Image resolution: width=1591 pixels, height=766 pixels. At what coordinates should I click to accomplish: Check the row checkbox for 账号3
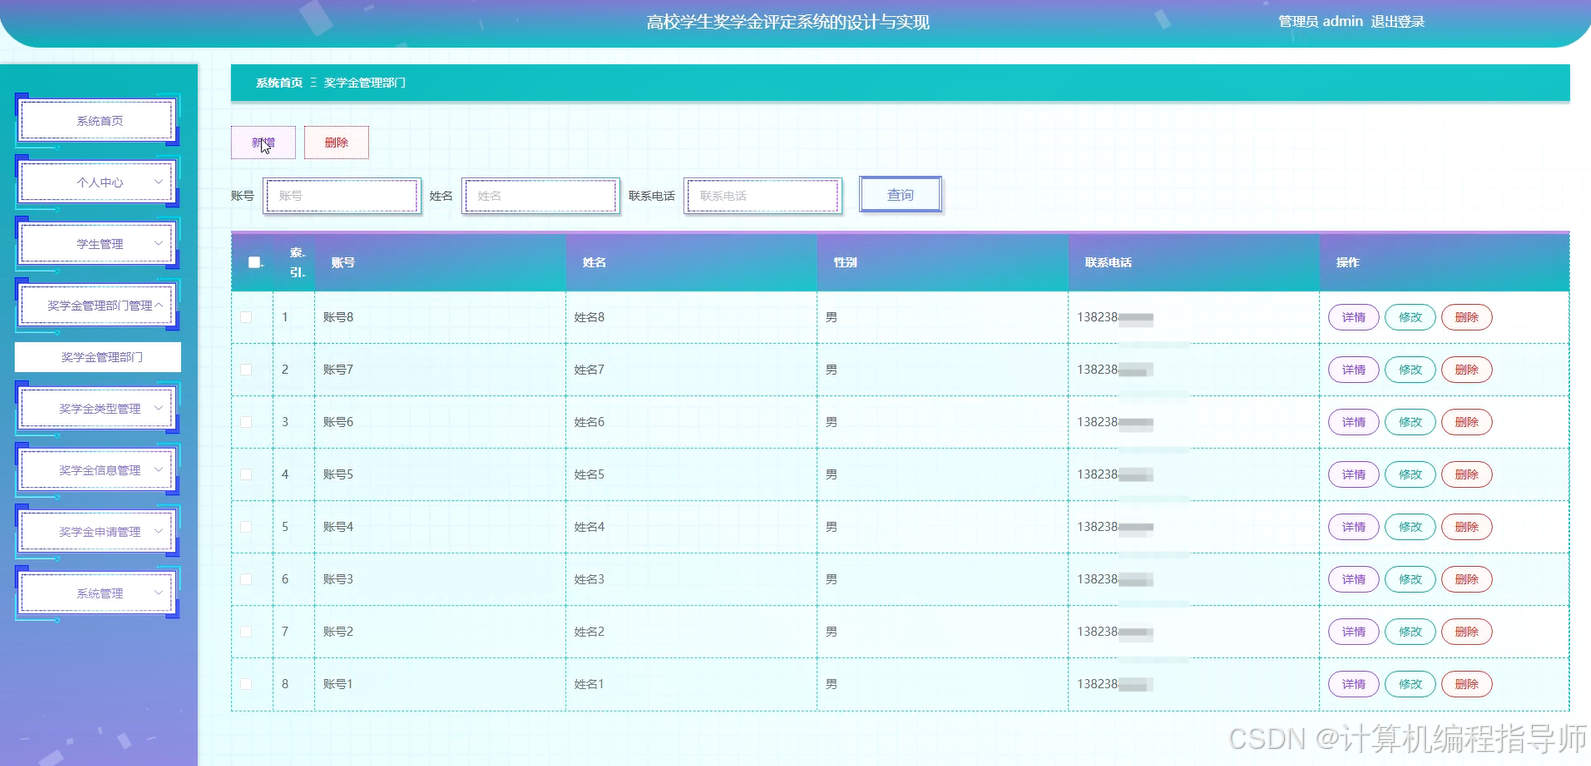[246, 579]
